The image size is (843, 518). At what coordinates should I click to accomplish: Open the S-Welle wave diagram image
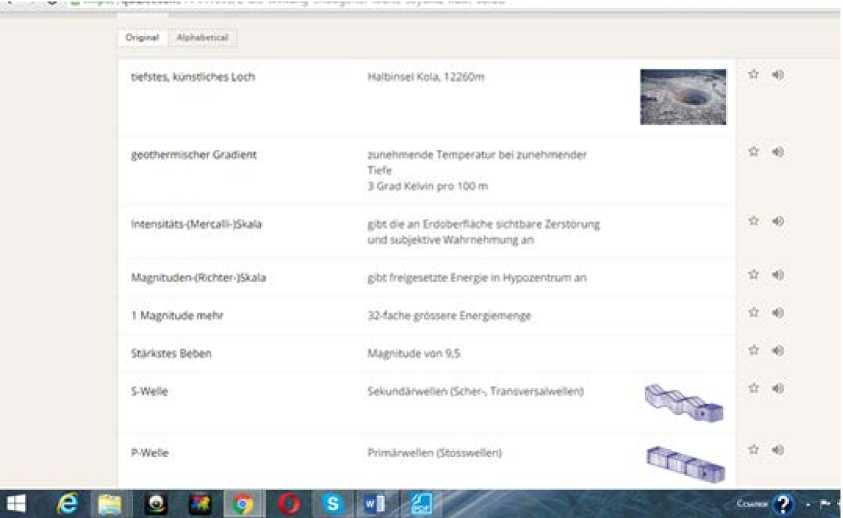[x=684, y=403]
